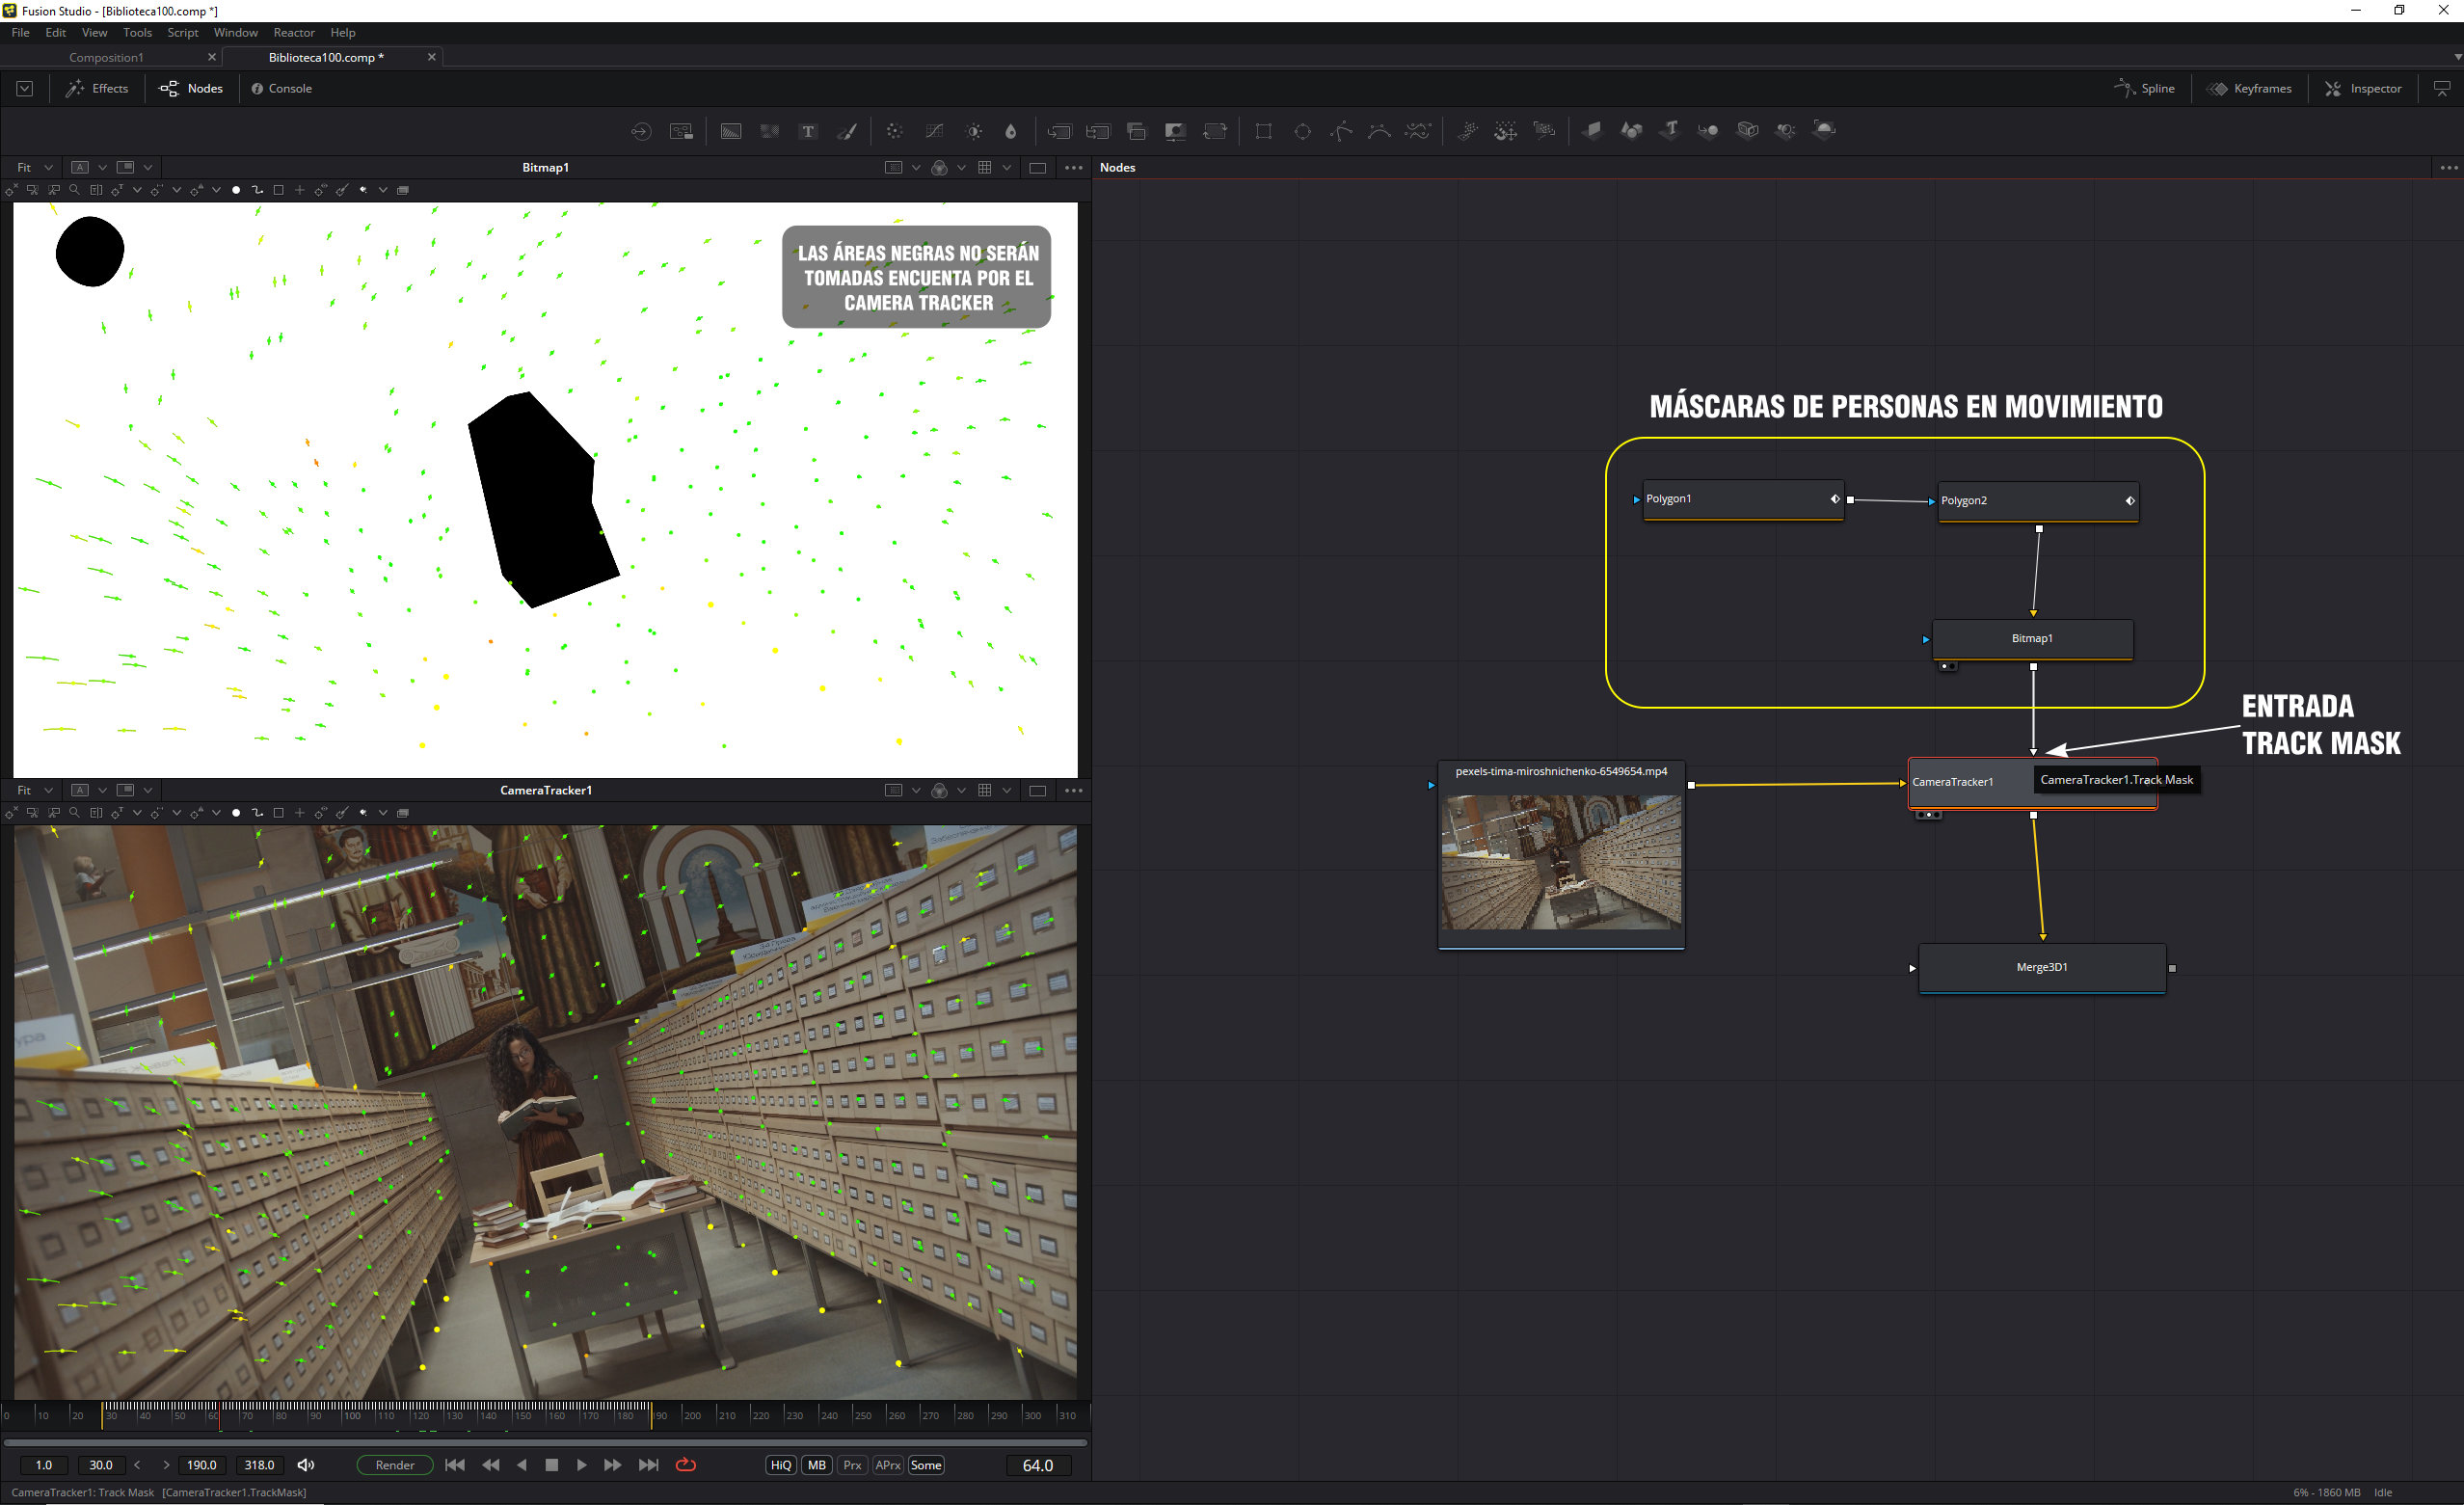
Task: Insert a Text3D node from the toolbar
Action: 1670,130
